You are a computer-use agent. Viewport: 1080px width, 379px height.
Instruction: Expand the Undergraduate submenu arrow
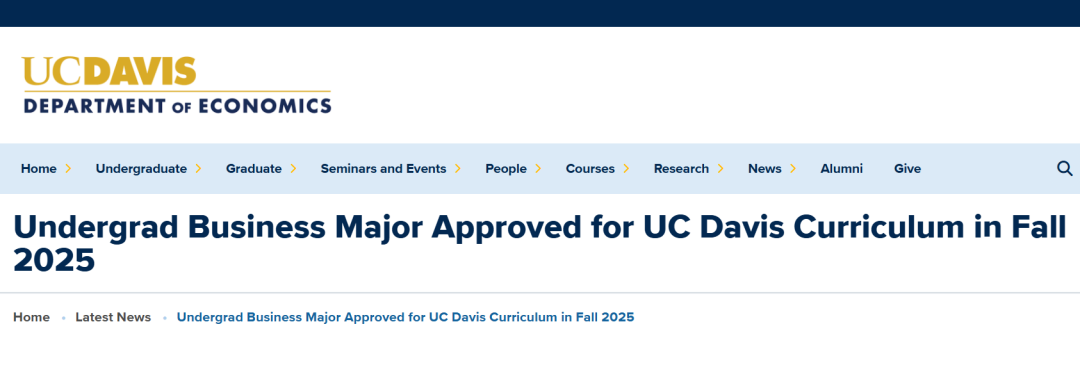(198, 169)
